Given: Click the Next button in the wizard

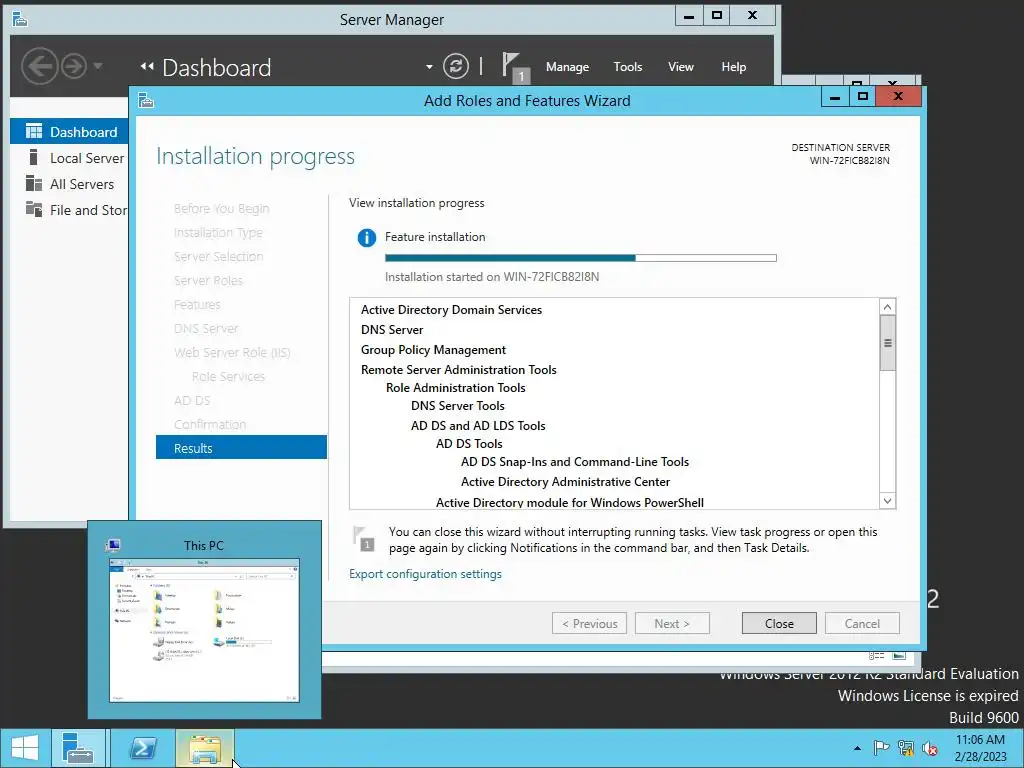Looking at the screenshot, I should tap(672, 624).
